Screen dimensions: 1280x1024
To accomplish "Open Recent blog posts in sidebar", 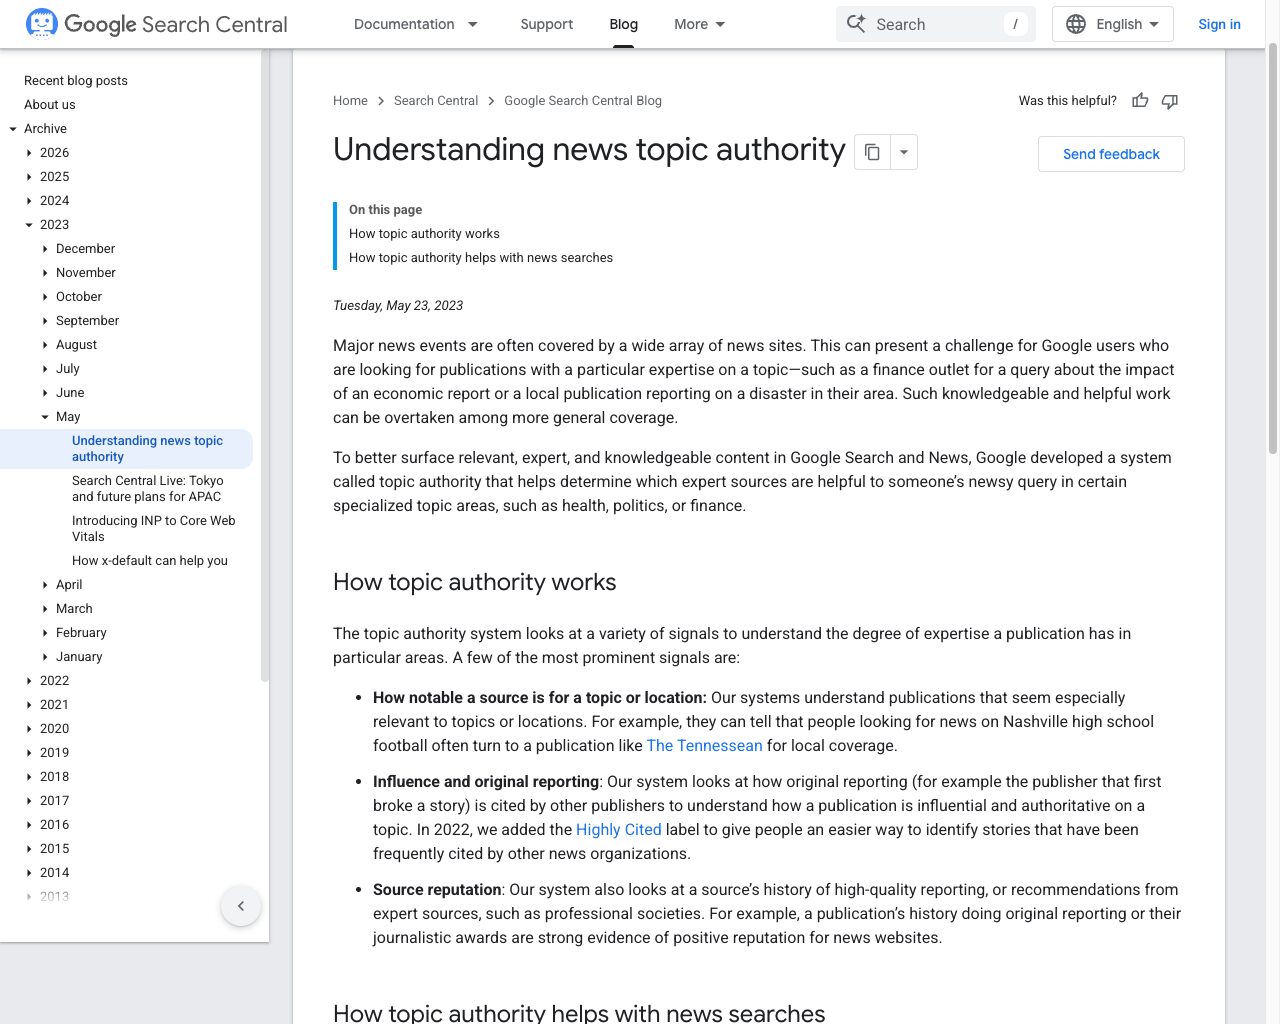I will [x=76, y=80].
